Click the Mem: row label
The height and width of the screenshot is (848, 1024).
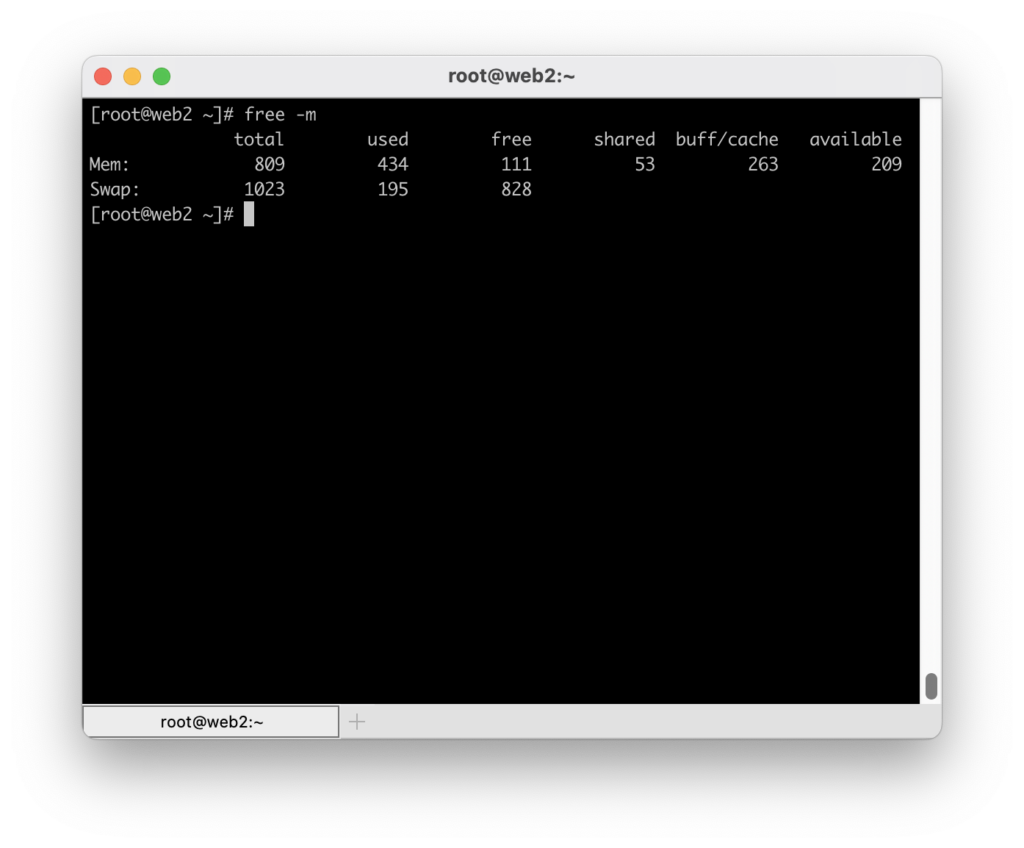[108, 164]
